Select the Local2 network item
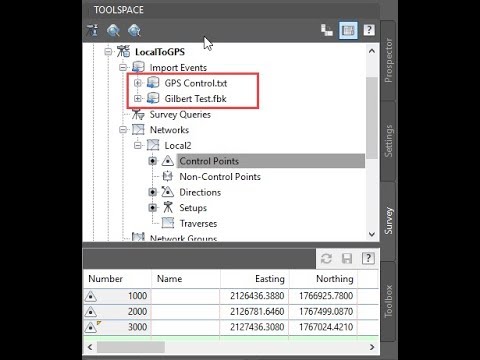 pos(178,146)
